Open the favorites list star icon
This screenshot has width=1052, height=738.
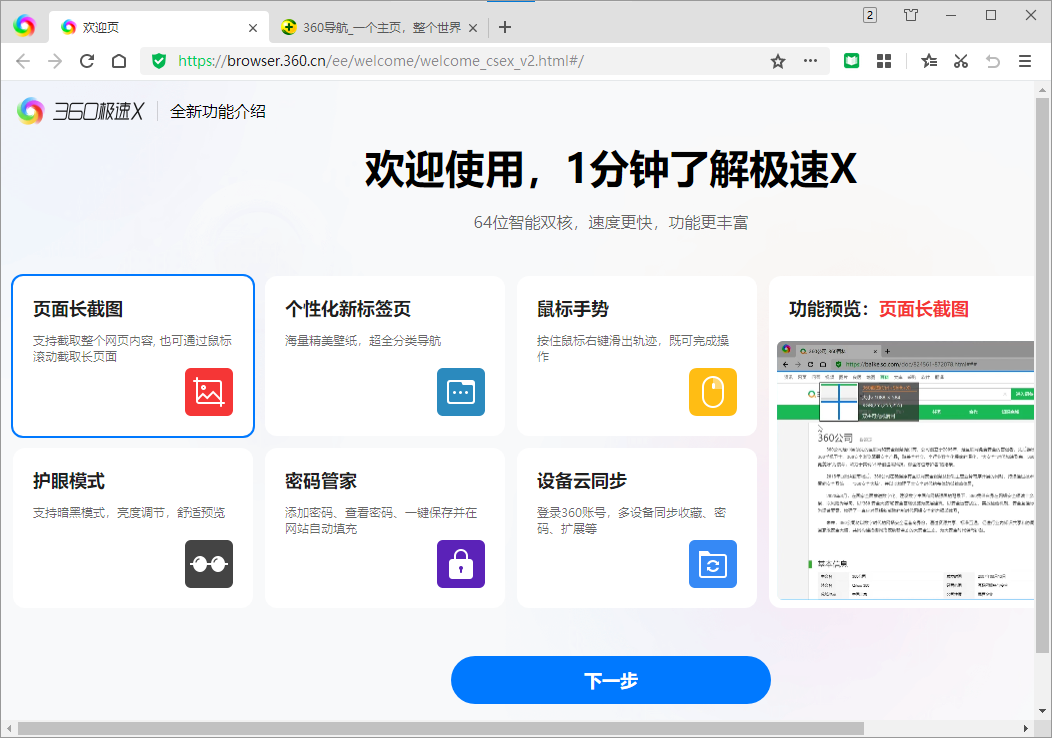pyautogui.click(x=929, y=61)
